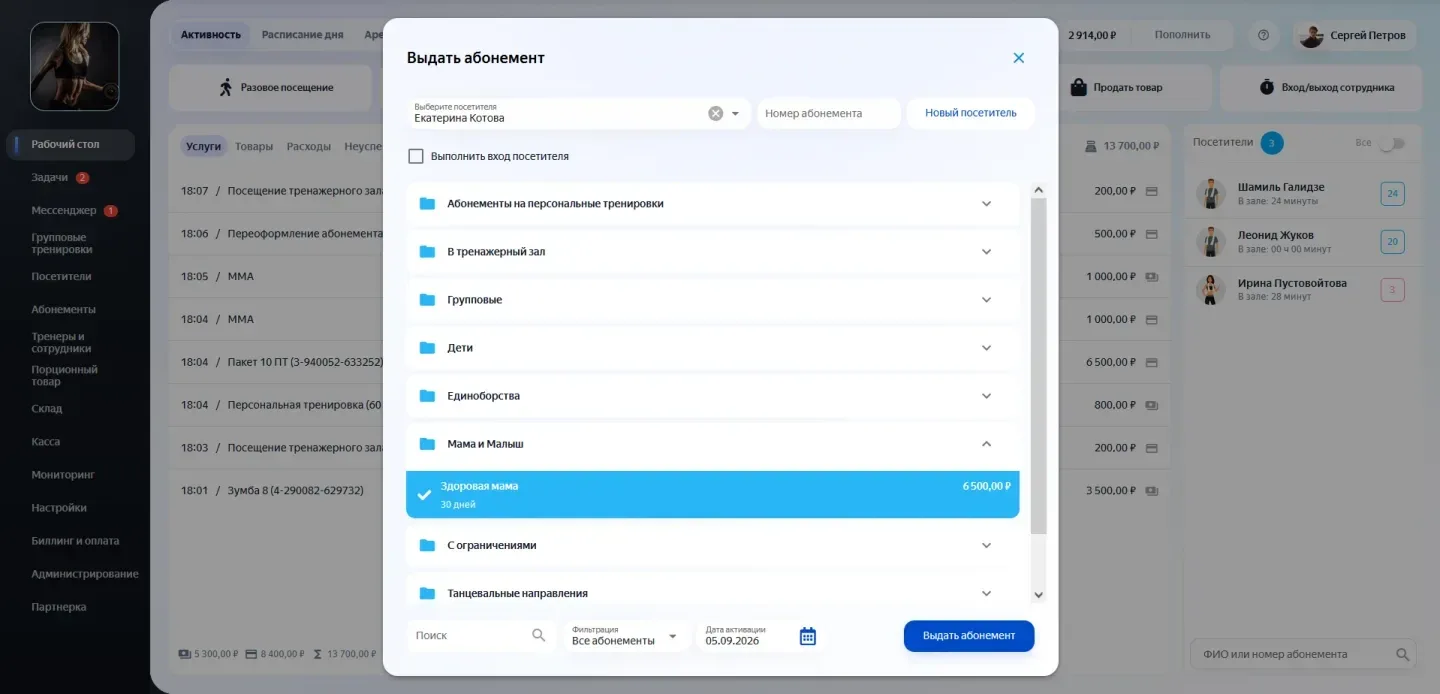Screen dimensions: 1440x694
Task: Deselect the Здоровая мама subscription row
Action: click(712, 494)
